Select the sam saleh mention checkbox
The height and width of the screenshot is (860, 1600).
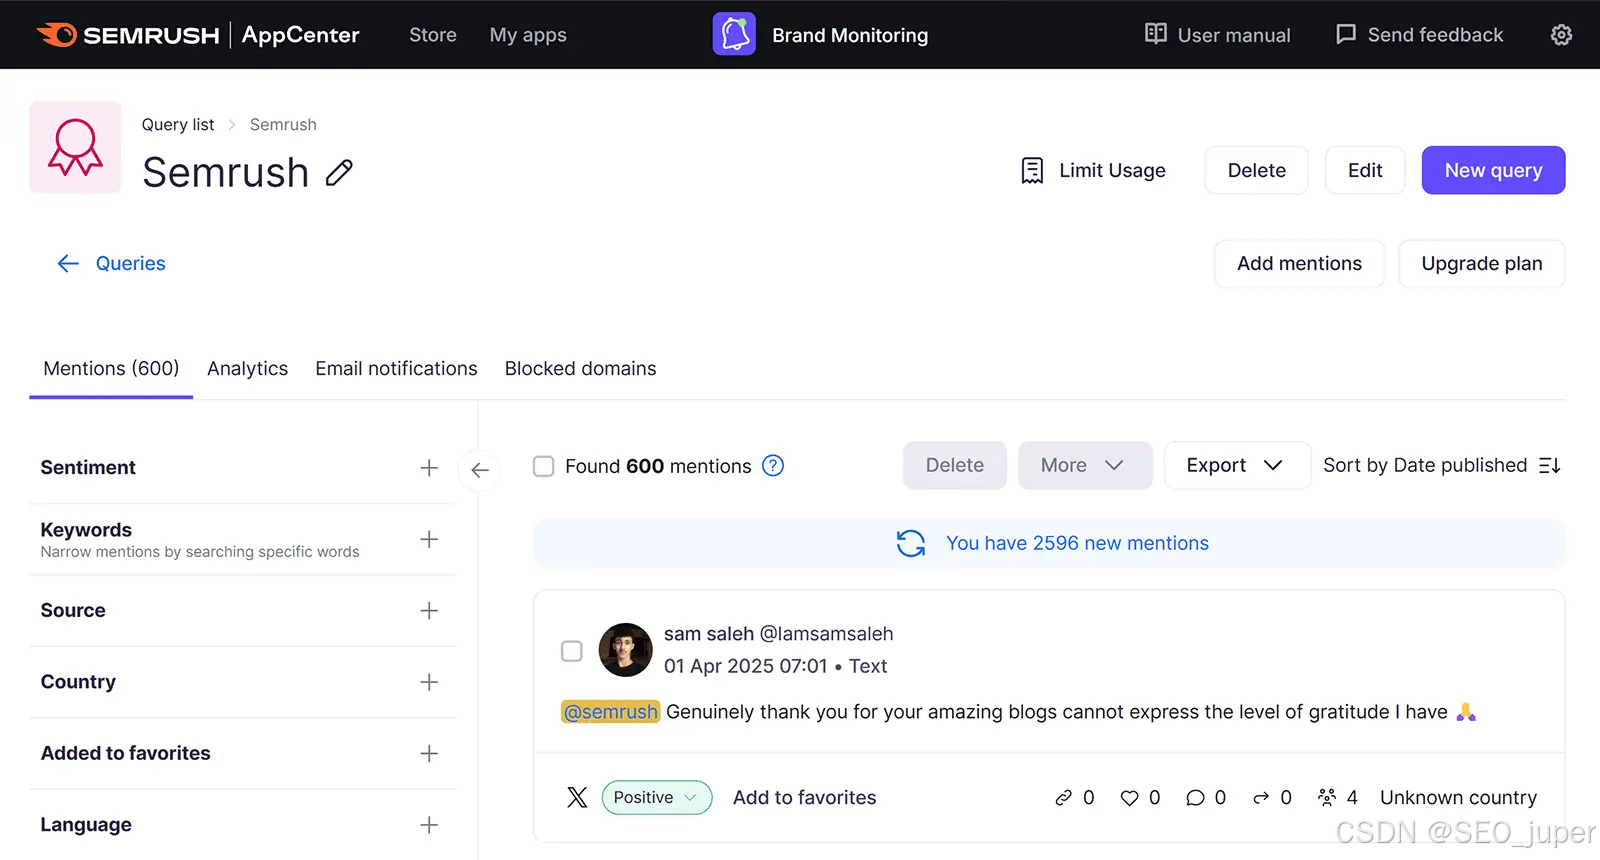point(572,651)
